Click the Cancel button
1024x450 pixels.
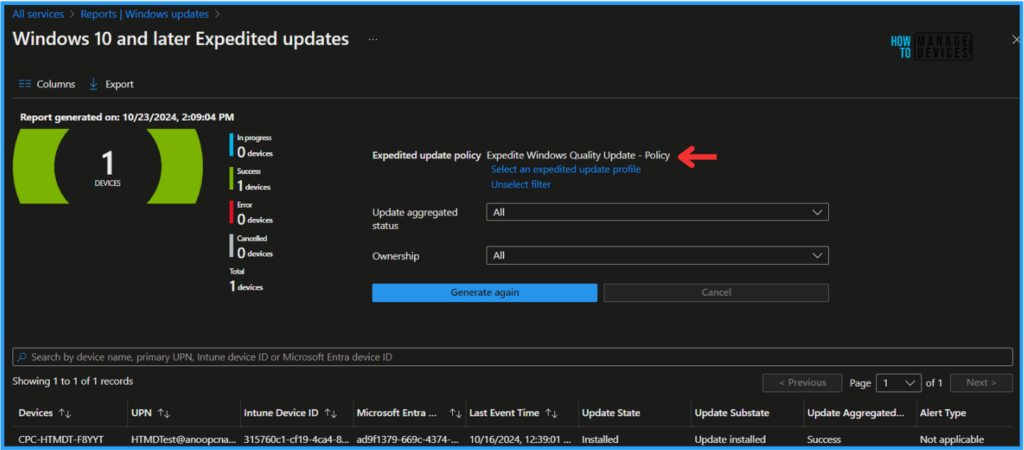[716, 293]
